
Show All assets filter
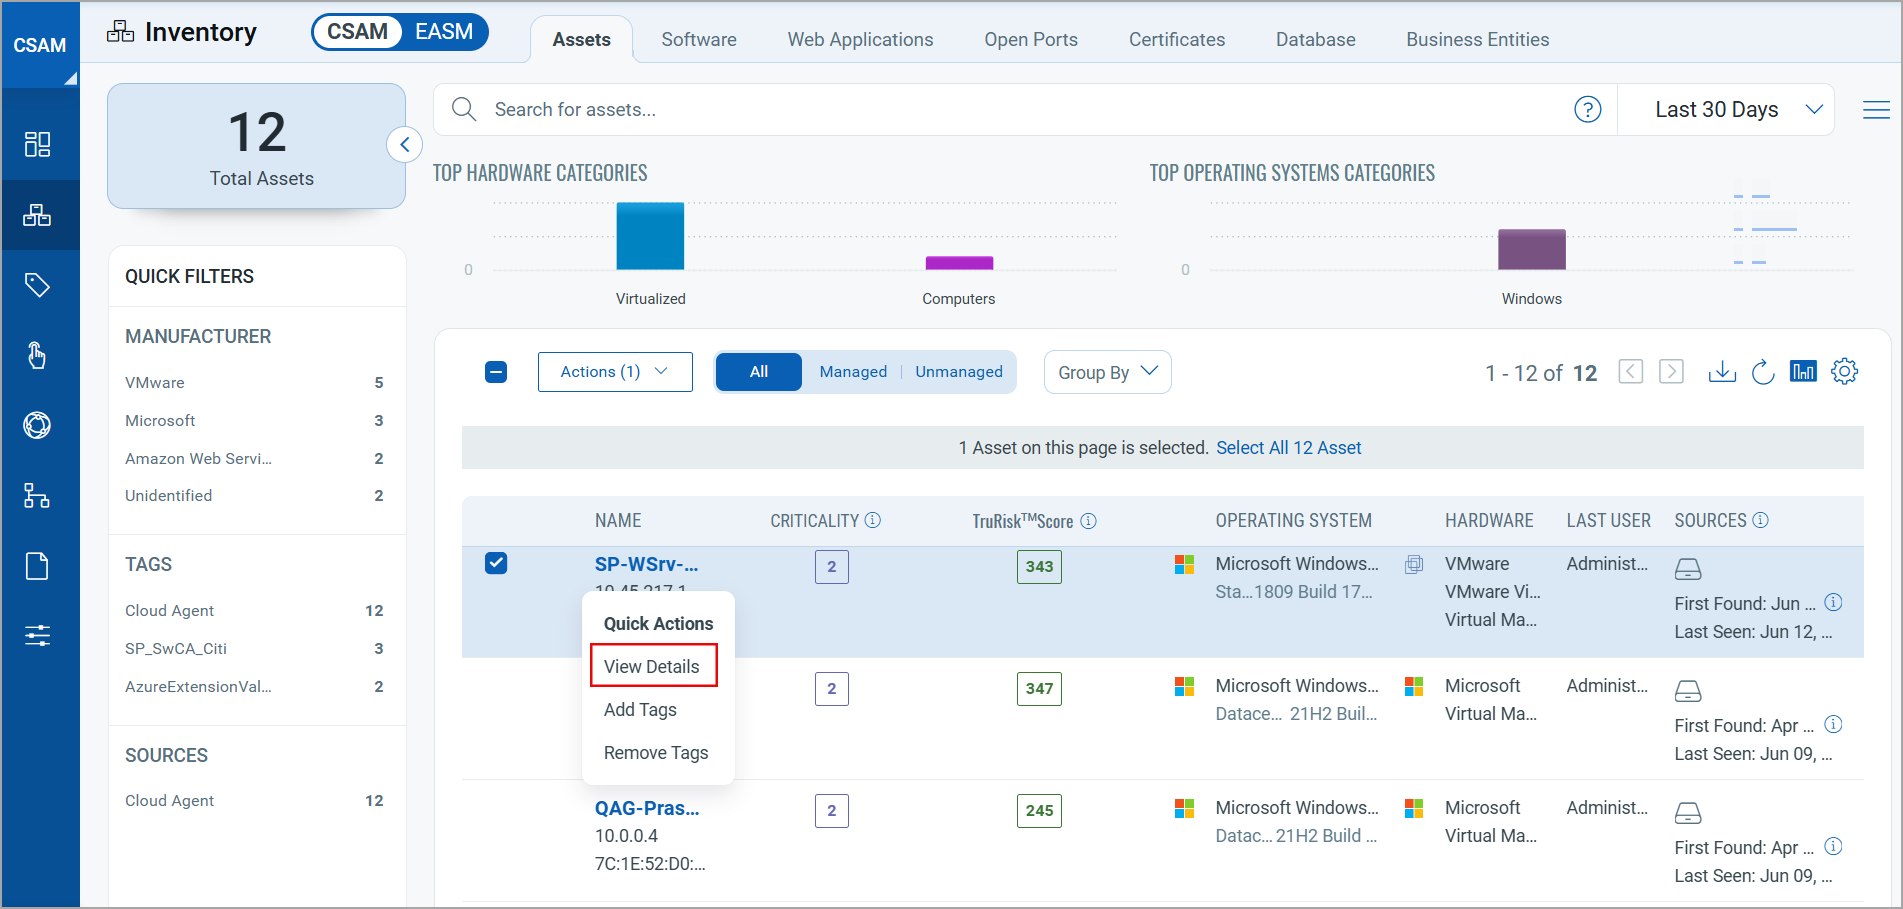759,372
